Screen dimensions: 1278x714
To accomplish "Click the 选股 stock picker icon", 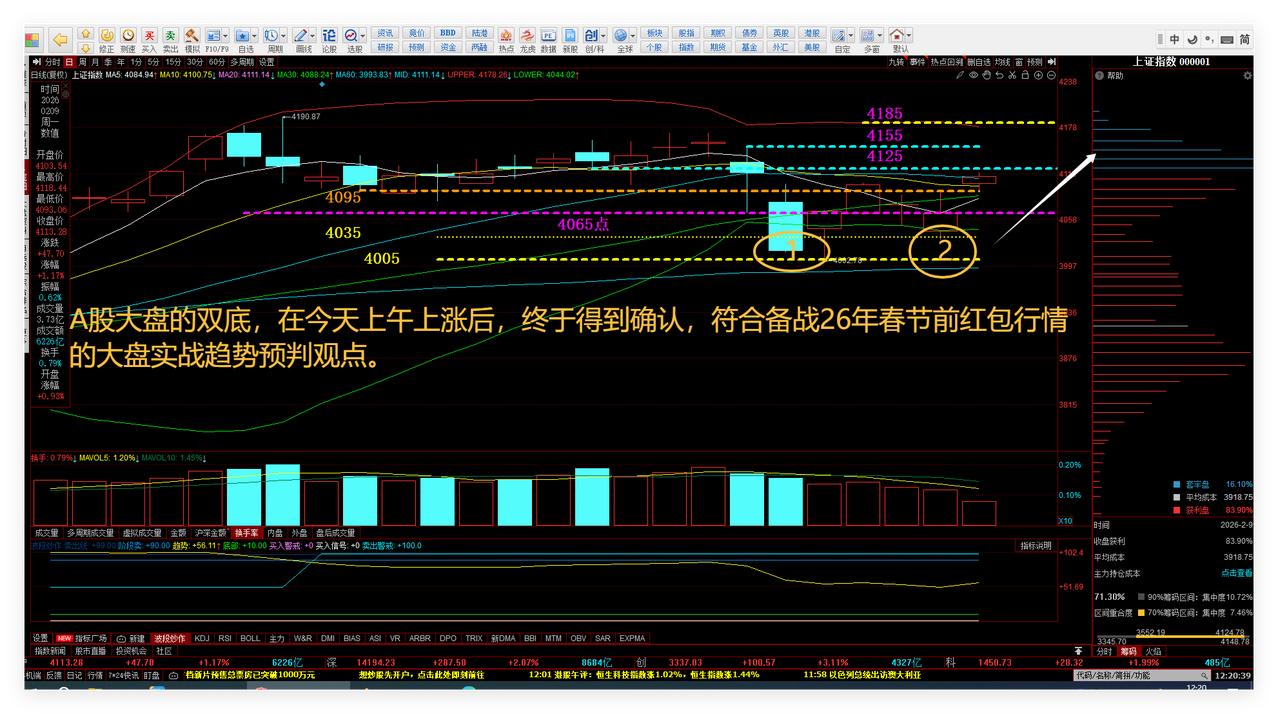I will pyautogui.click(x=350, y=35).
